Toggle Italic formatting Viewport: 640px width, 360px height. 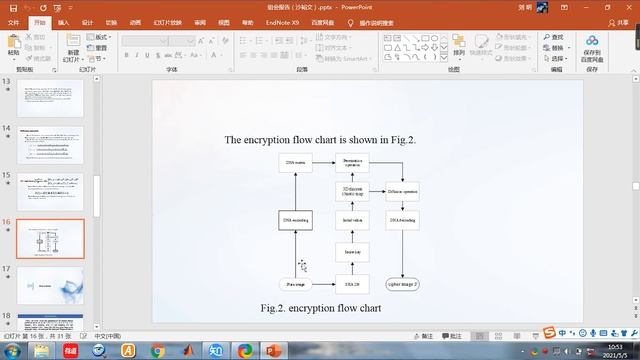coord(137,55)
